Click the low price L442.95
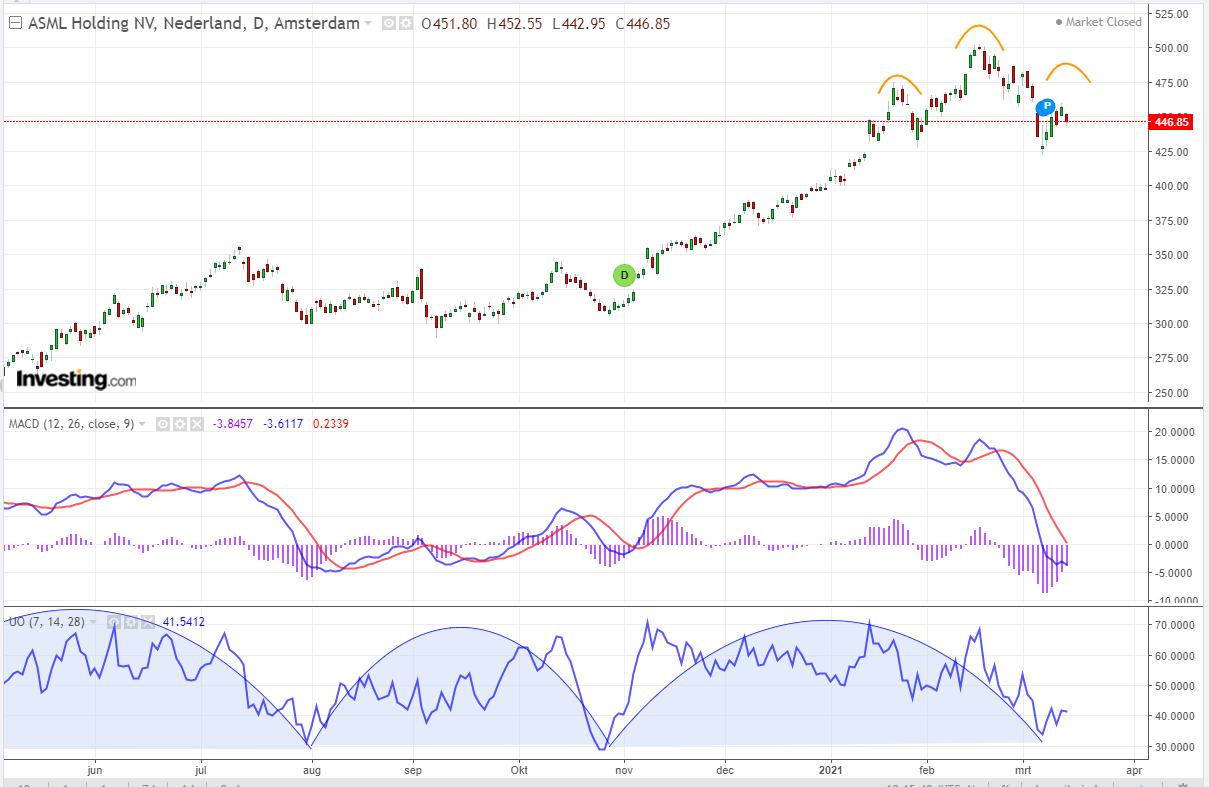 click(579, 23)
